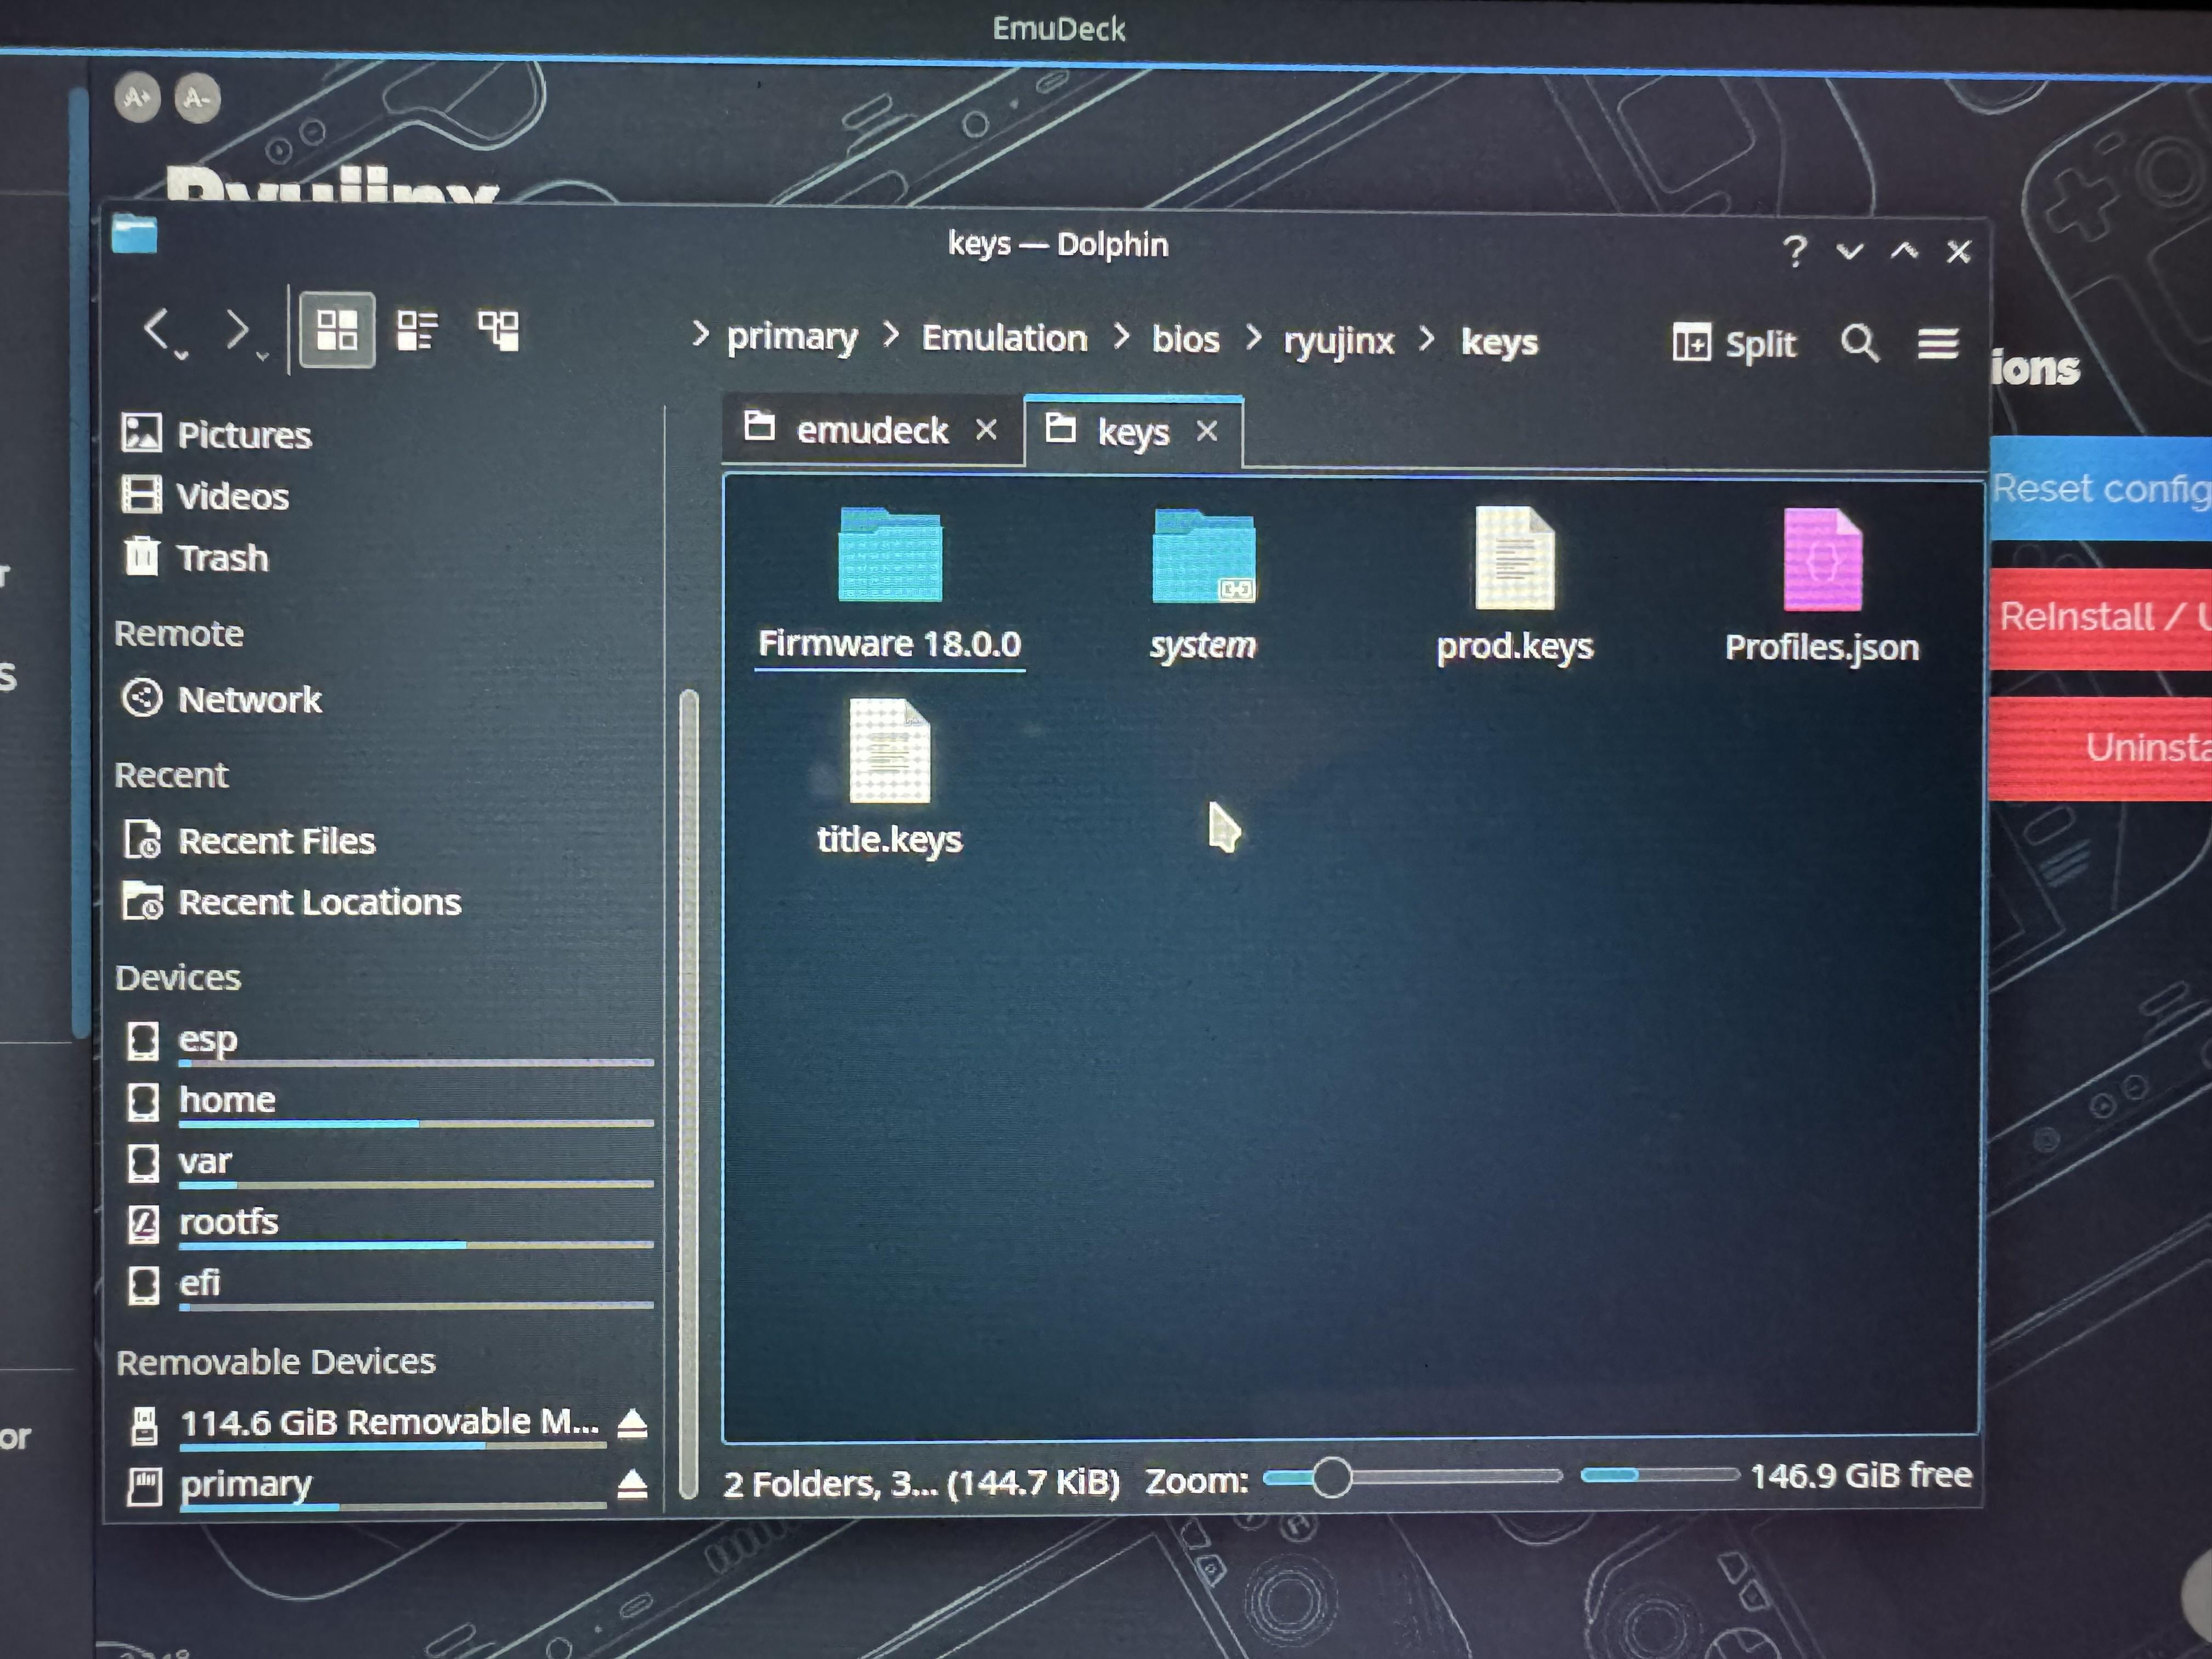Switch to the emudeck tab
Screen dimensions: 2212x1659
click(872, 430)
